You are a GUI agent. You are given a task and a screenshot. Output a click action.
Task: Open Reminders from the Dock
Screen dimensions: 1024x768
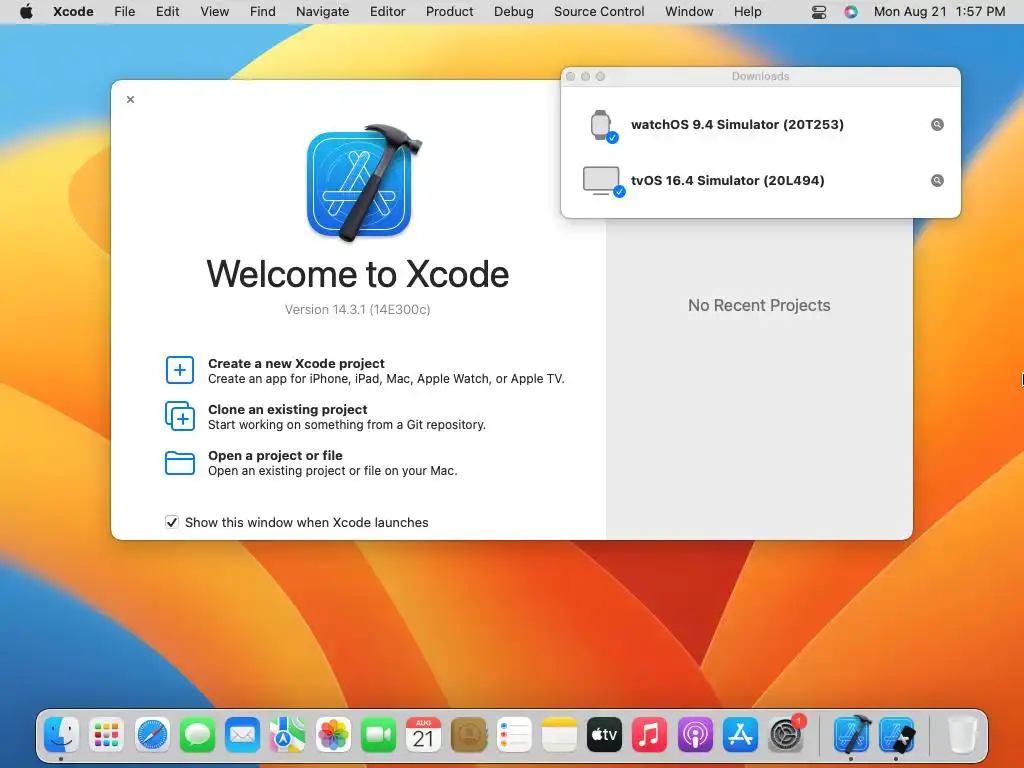click(x=514, y=735)
